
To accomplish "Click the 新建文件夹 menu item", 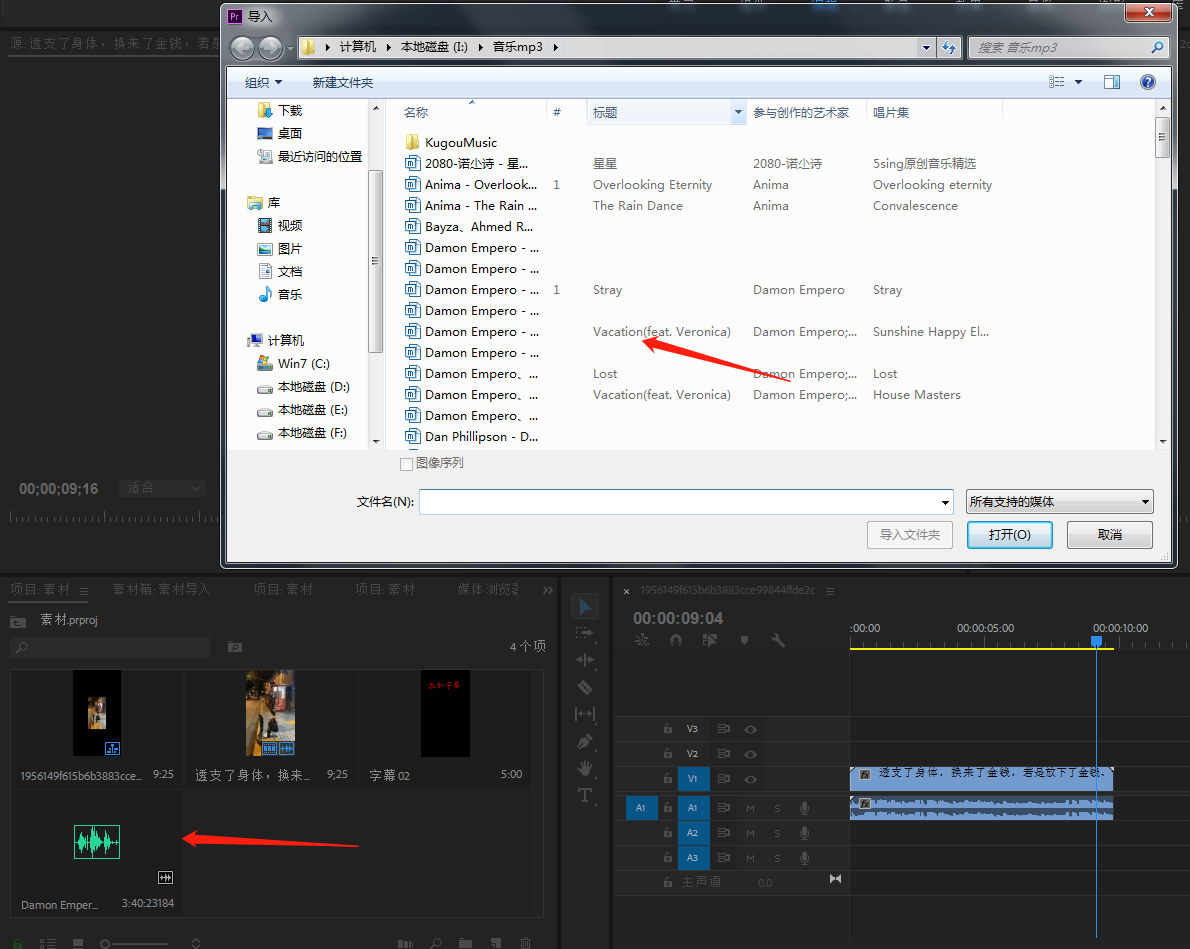I will (342, 82).
